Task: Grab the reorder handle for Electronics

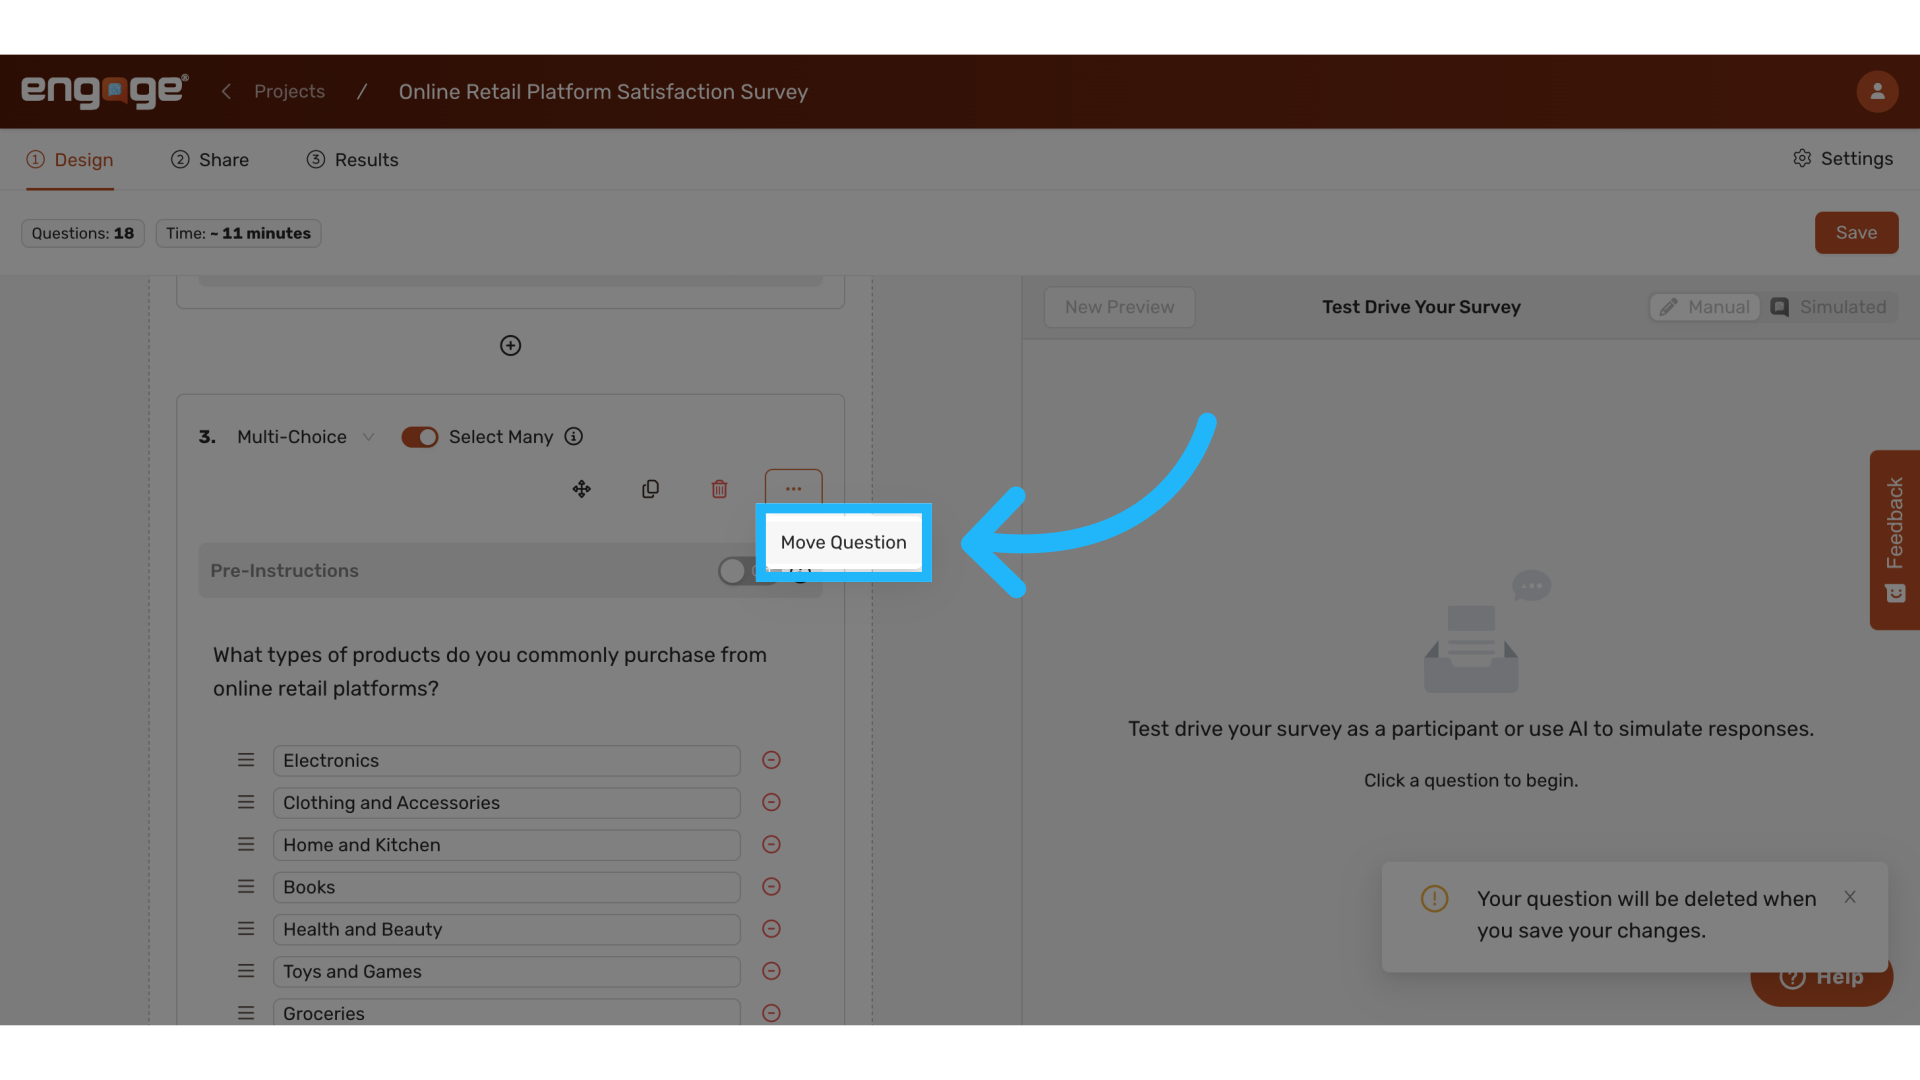Action: (x=246, y=760)
